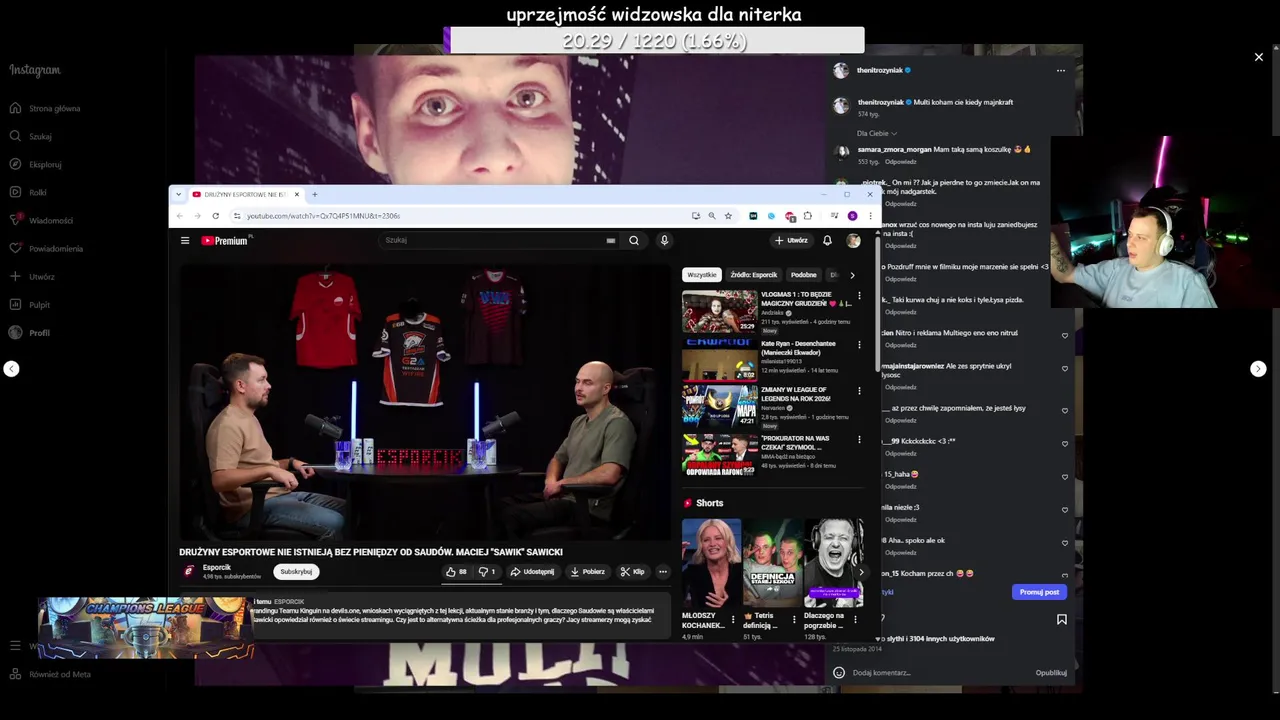Open Chrome tab search dropdown arrow
The height and width of the screenshot is (720, 1280).
pyautogui.click(x=178, y=194)
